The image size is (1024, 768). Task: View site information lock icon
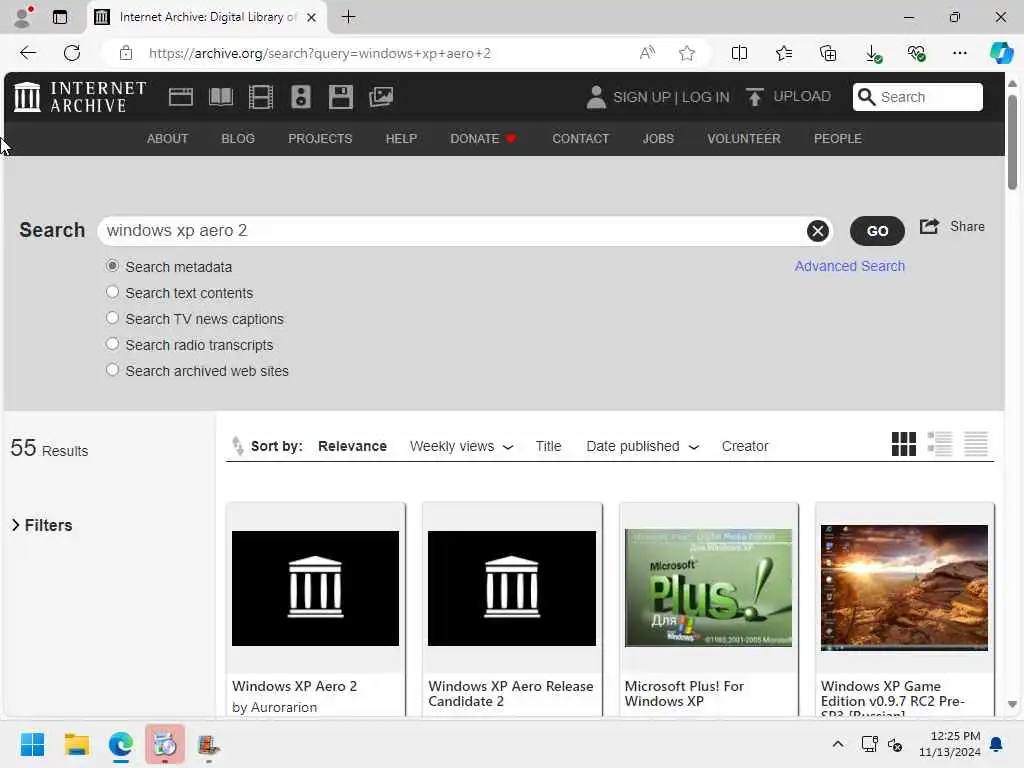126,53
